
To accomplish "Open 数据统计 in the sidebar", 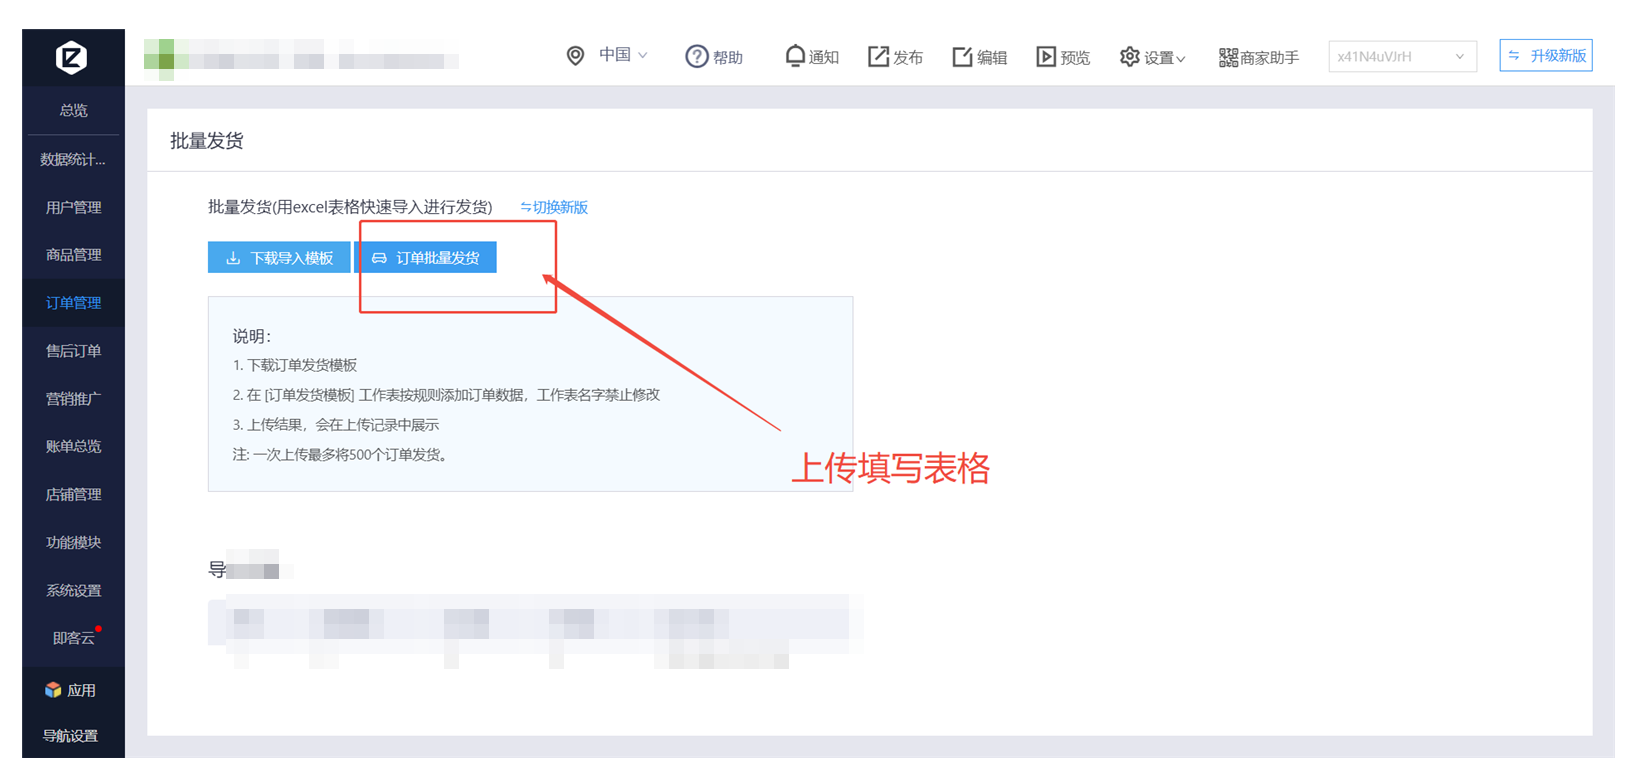I will (x=73, y=160).
